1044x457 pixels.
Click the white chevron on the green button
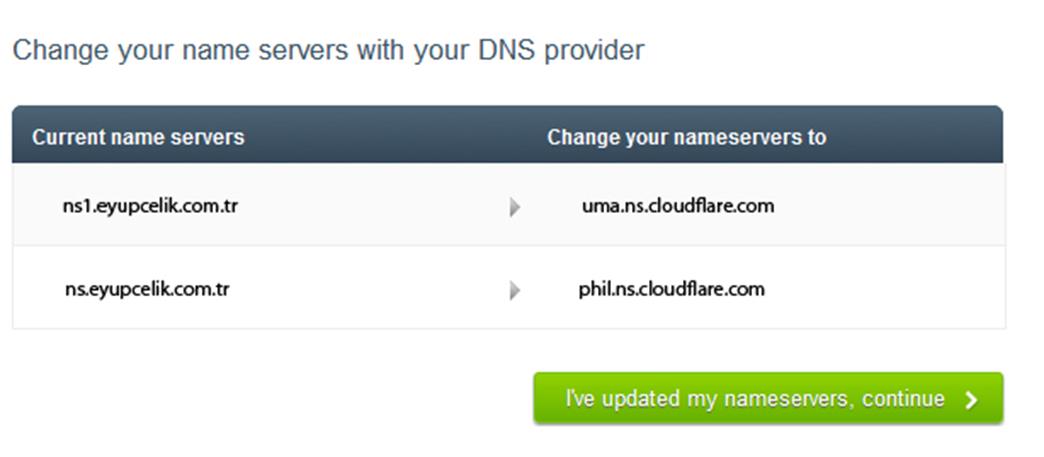click(971, 400)
